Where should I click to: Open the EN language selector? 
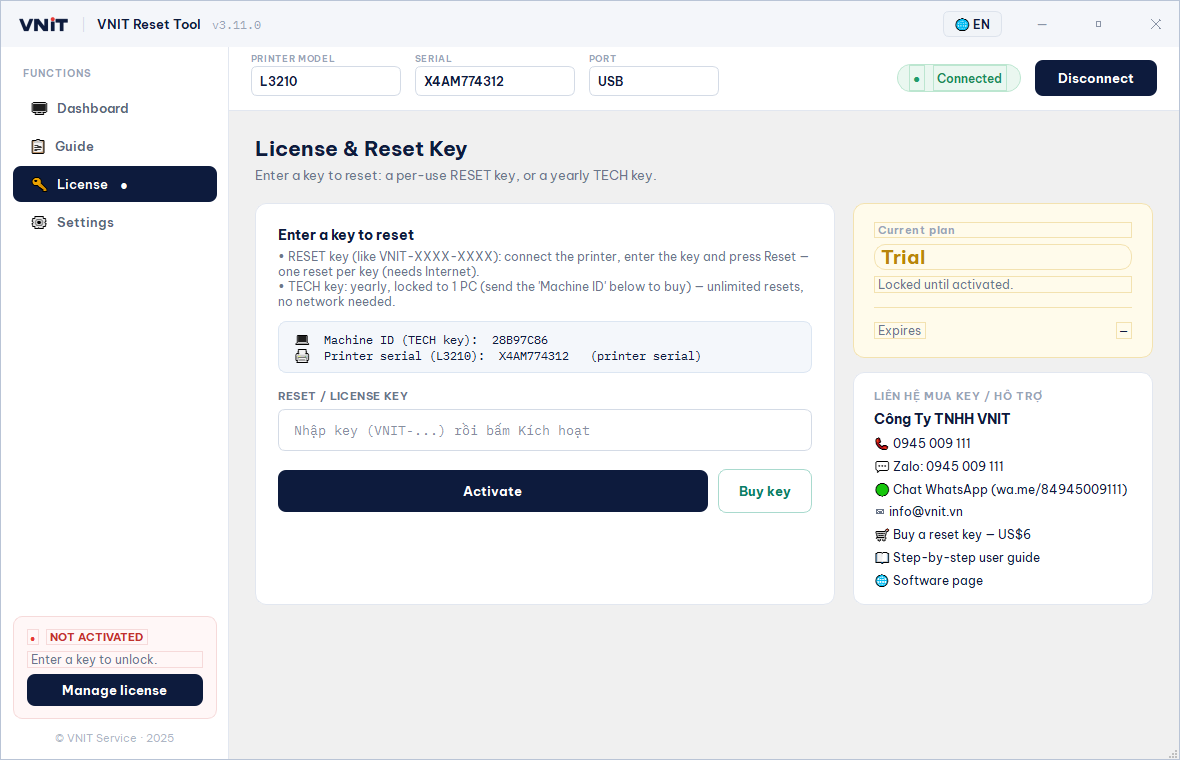(x=972, y=25)
